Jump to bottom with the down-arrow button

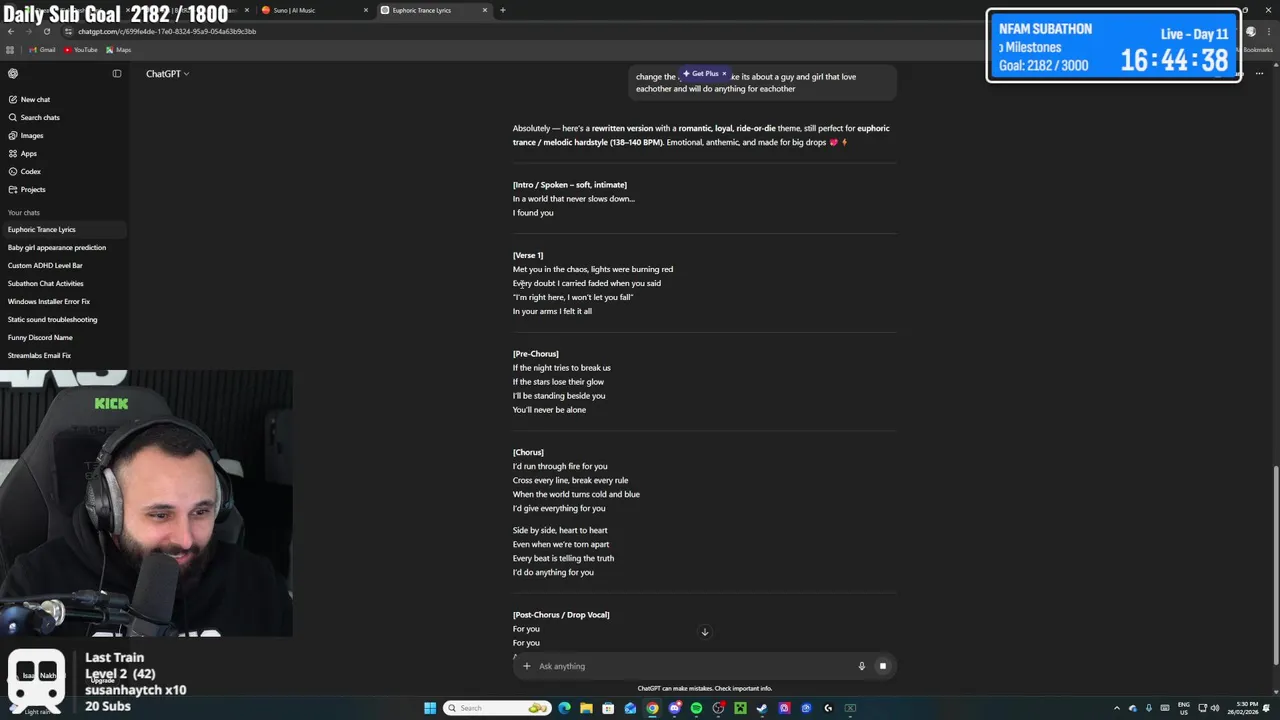(704, 632)
